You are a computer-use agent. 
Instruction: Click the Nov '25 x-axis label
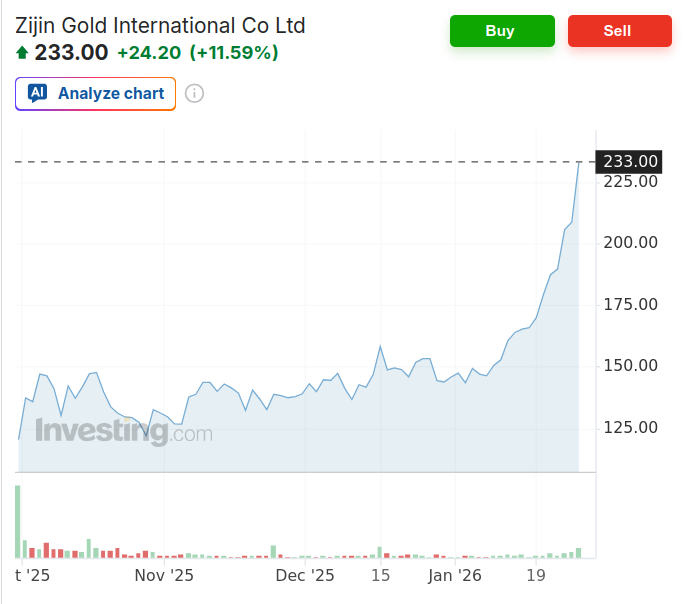point(164,576)
